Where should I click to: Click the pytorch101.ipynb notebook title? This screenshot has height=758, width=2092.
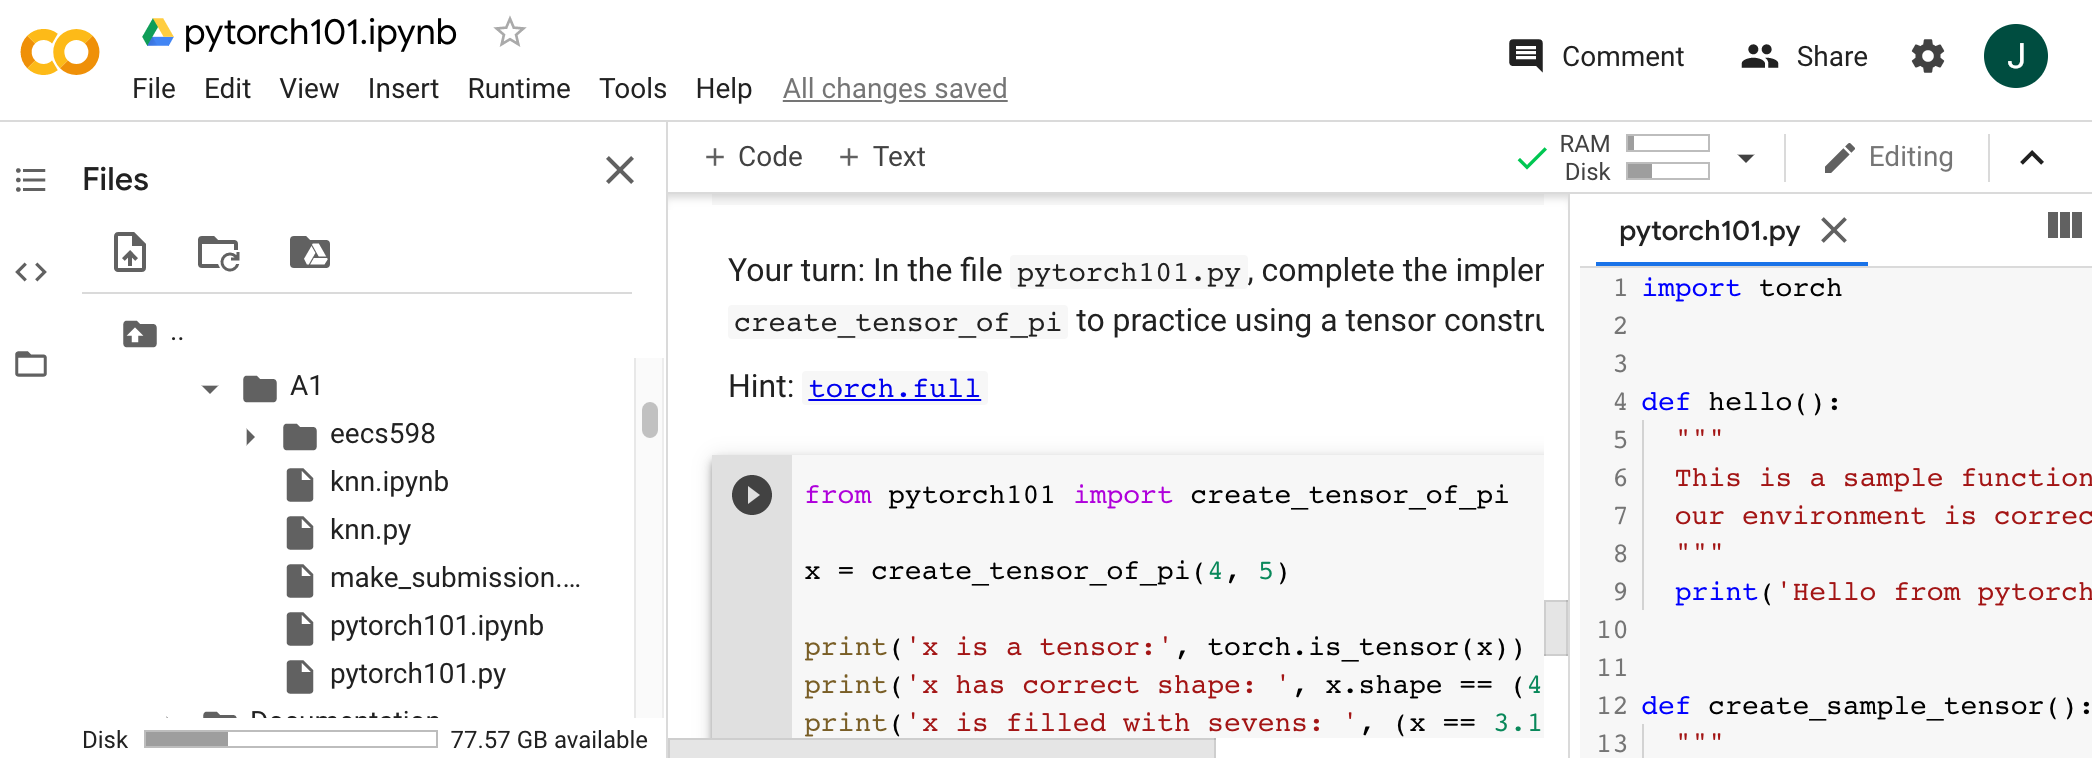(x=320, y=33)
